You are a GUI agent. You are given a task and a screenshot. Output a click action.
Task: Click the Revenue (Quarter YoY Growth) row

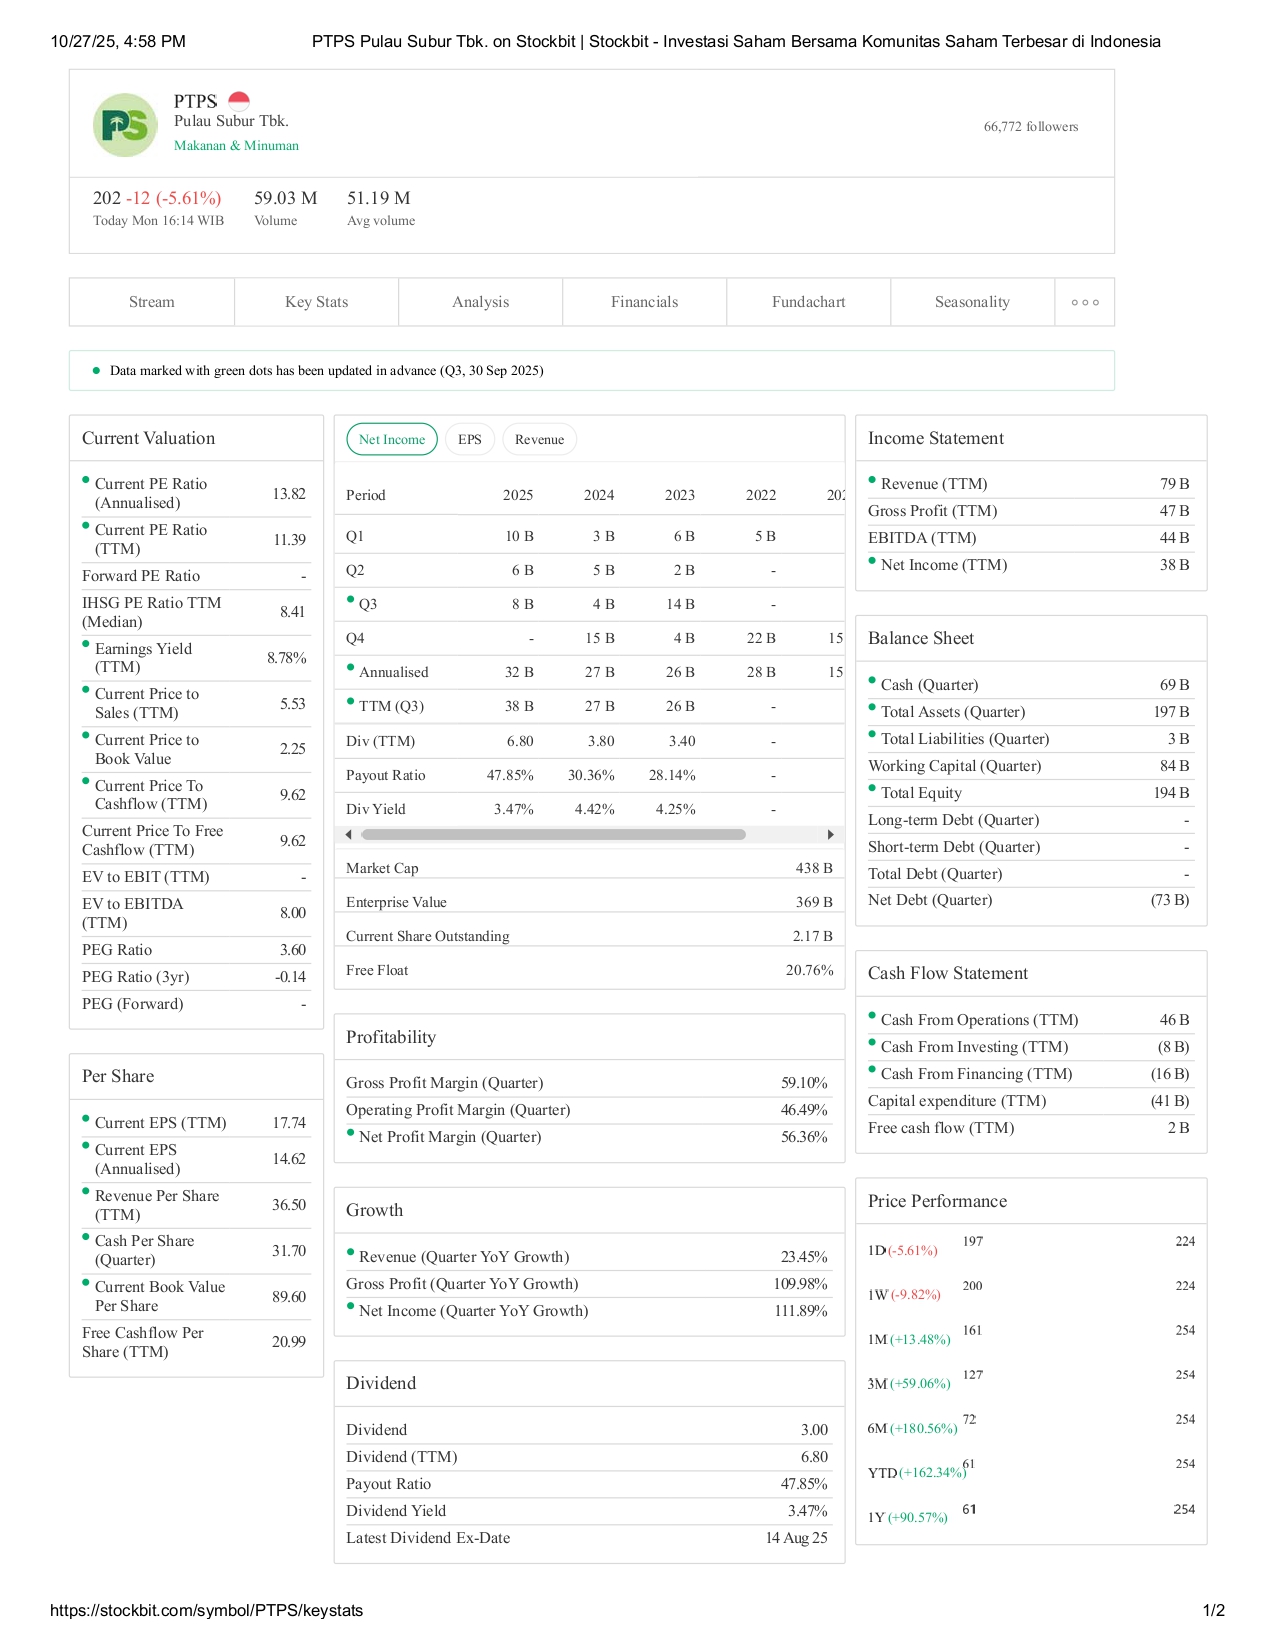(x=587, y=1257)
